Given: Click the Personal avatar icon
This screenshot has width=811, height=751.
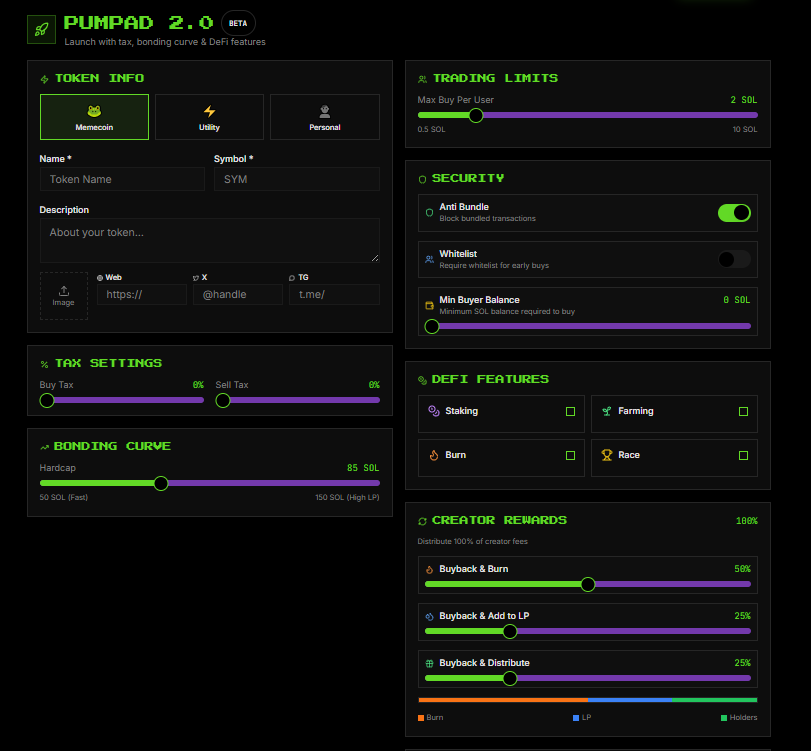Looking at the screenshot, I should (x=325, y=111).
